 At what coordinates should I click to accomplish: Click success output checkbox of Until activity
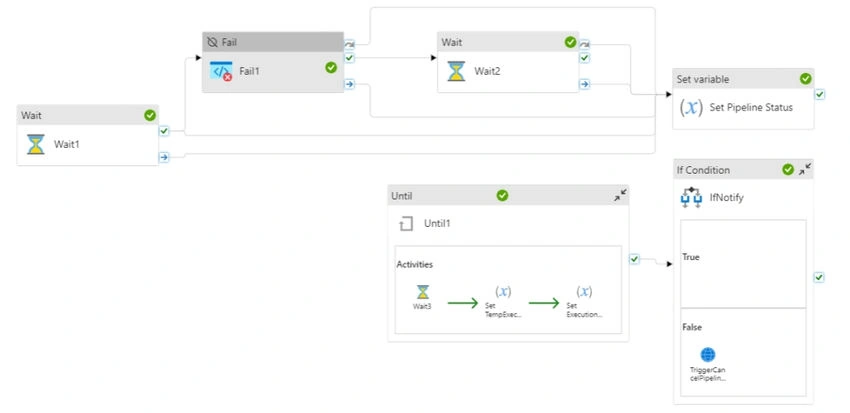[x=634, y=259]
